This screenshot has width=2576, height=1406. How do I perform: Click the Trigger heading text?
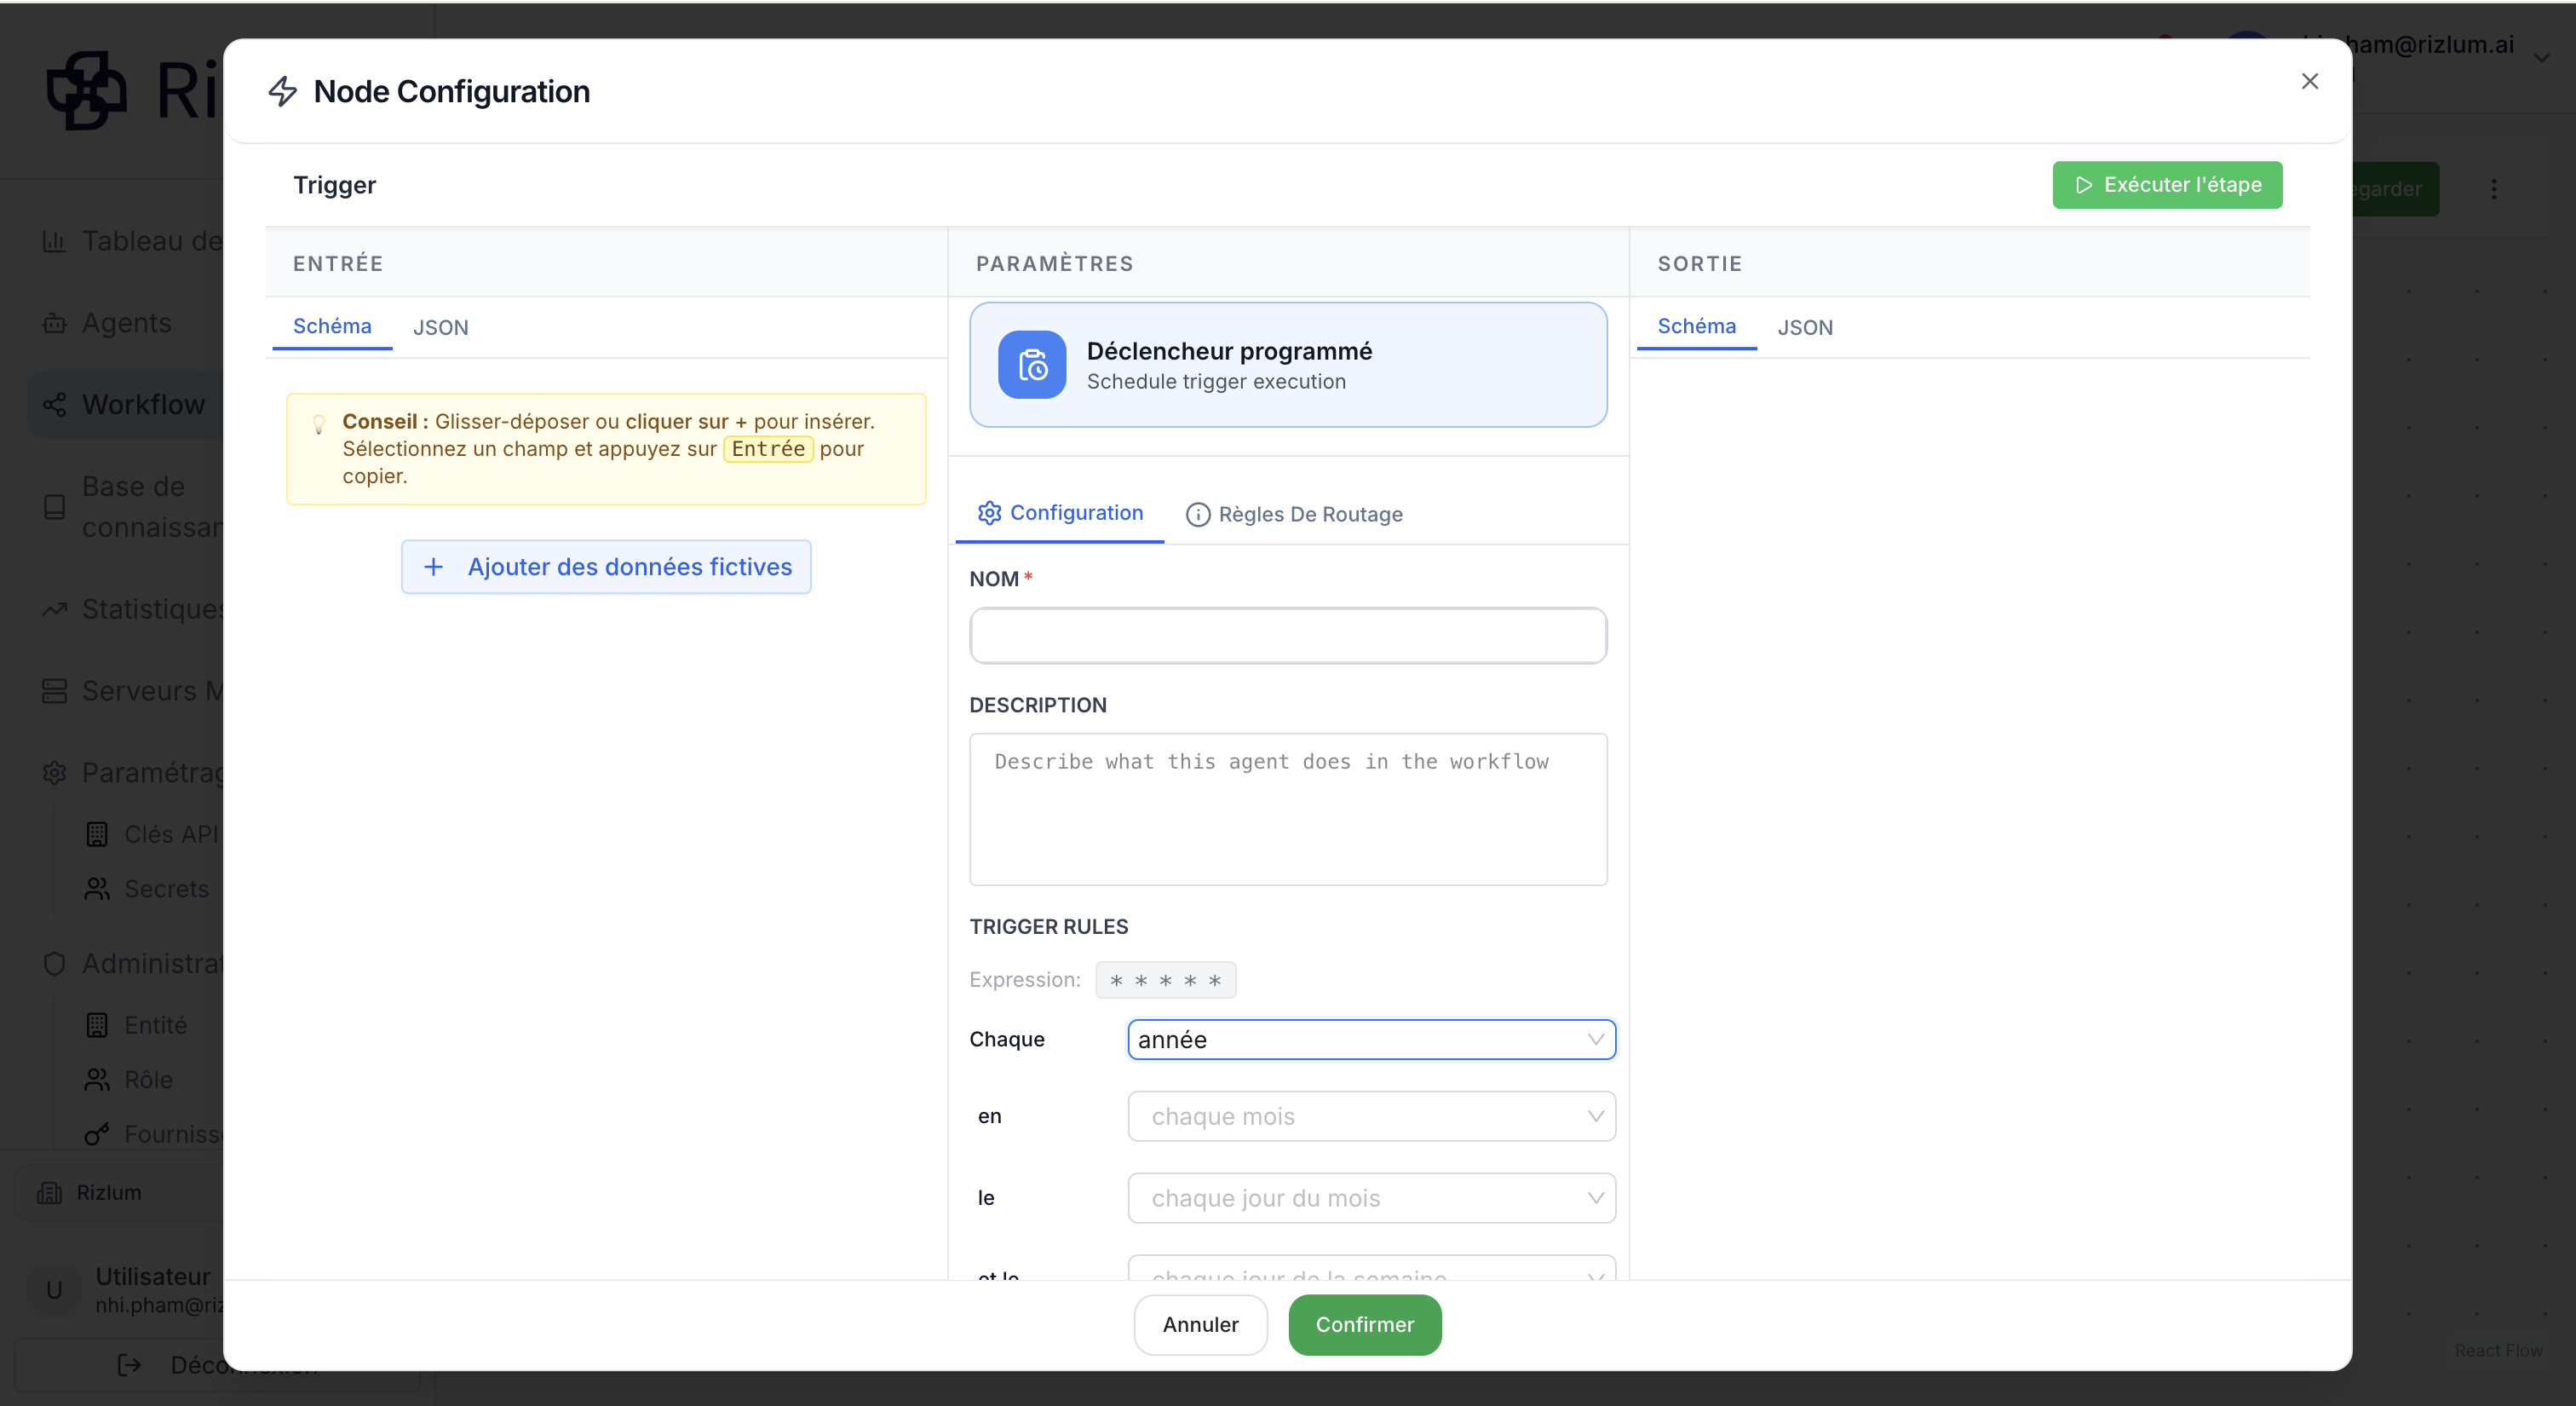334,185
